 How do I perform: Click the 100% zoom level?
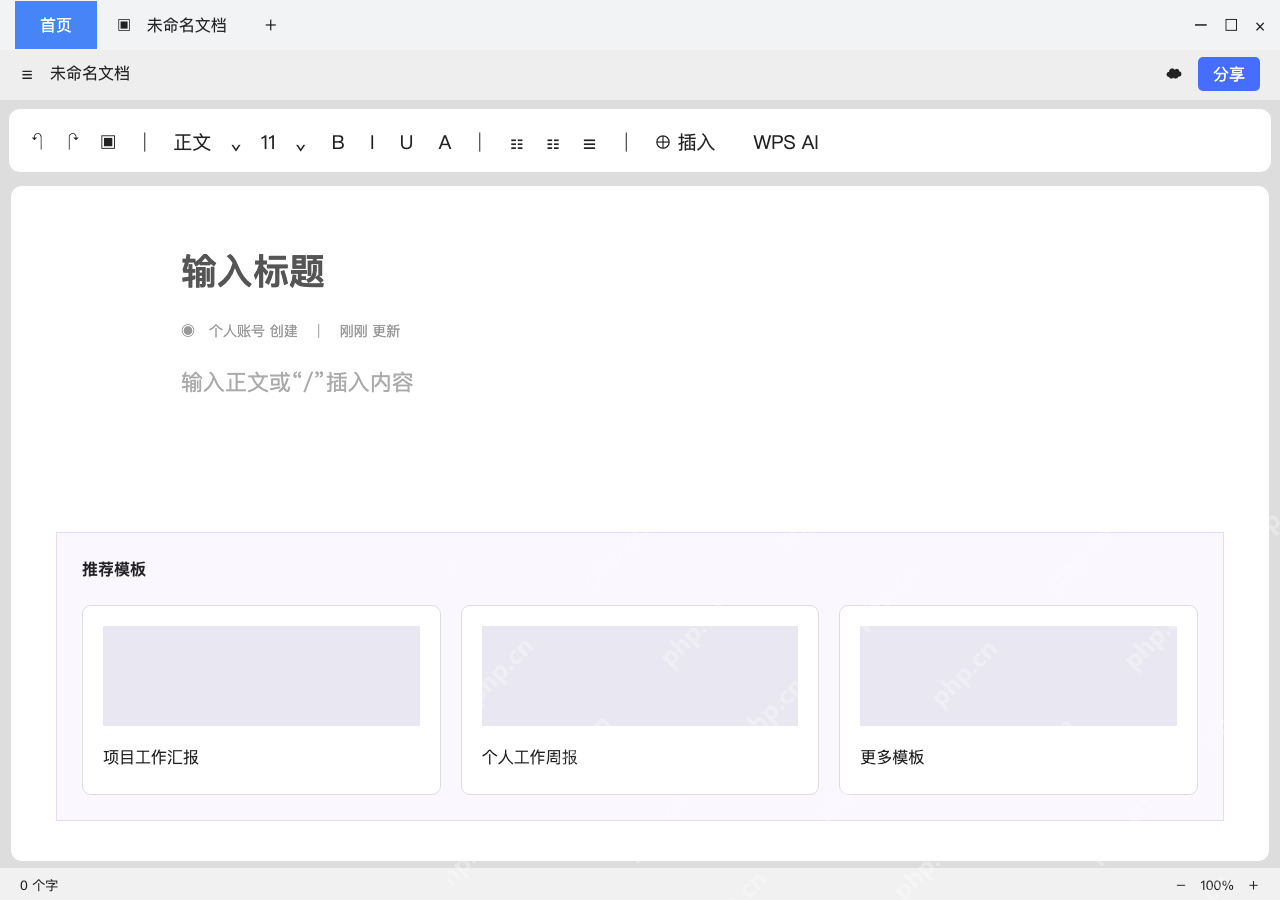coord(1217,885)
